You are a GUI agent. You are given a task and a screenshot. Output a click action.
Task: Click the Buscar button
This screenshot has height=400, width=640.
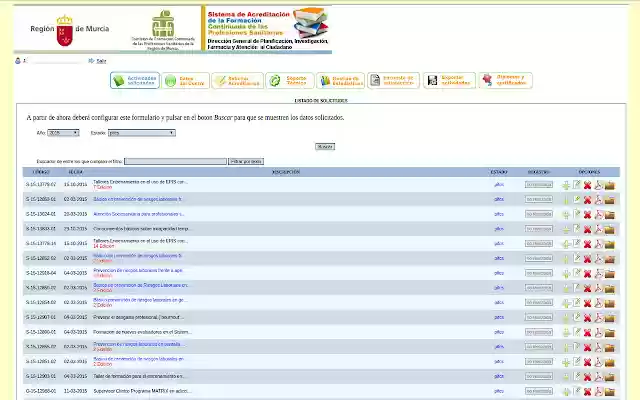tap(325, 146)
